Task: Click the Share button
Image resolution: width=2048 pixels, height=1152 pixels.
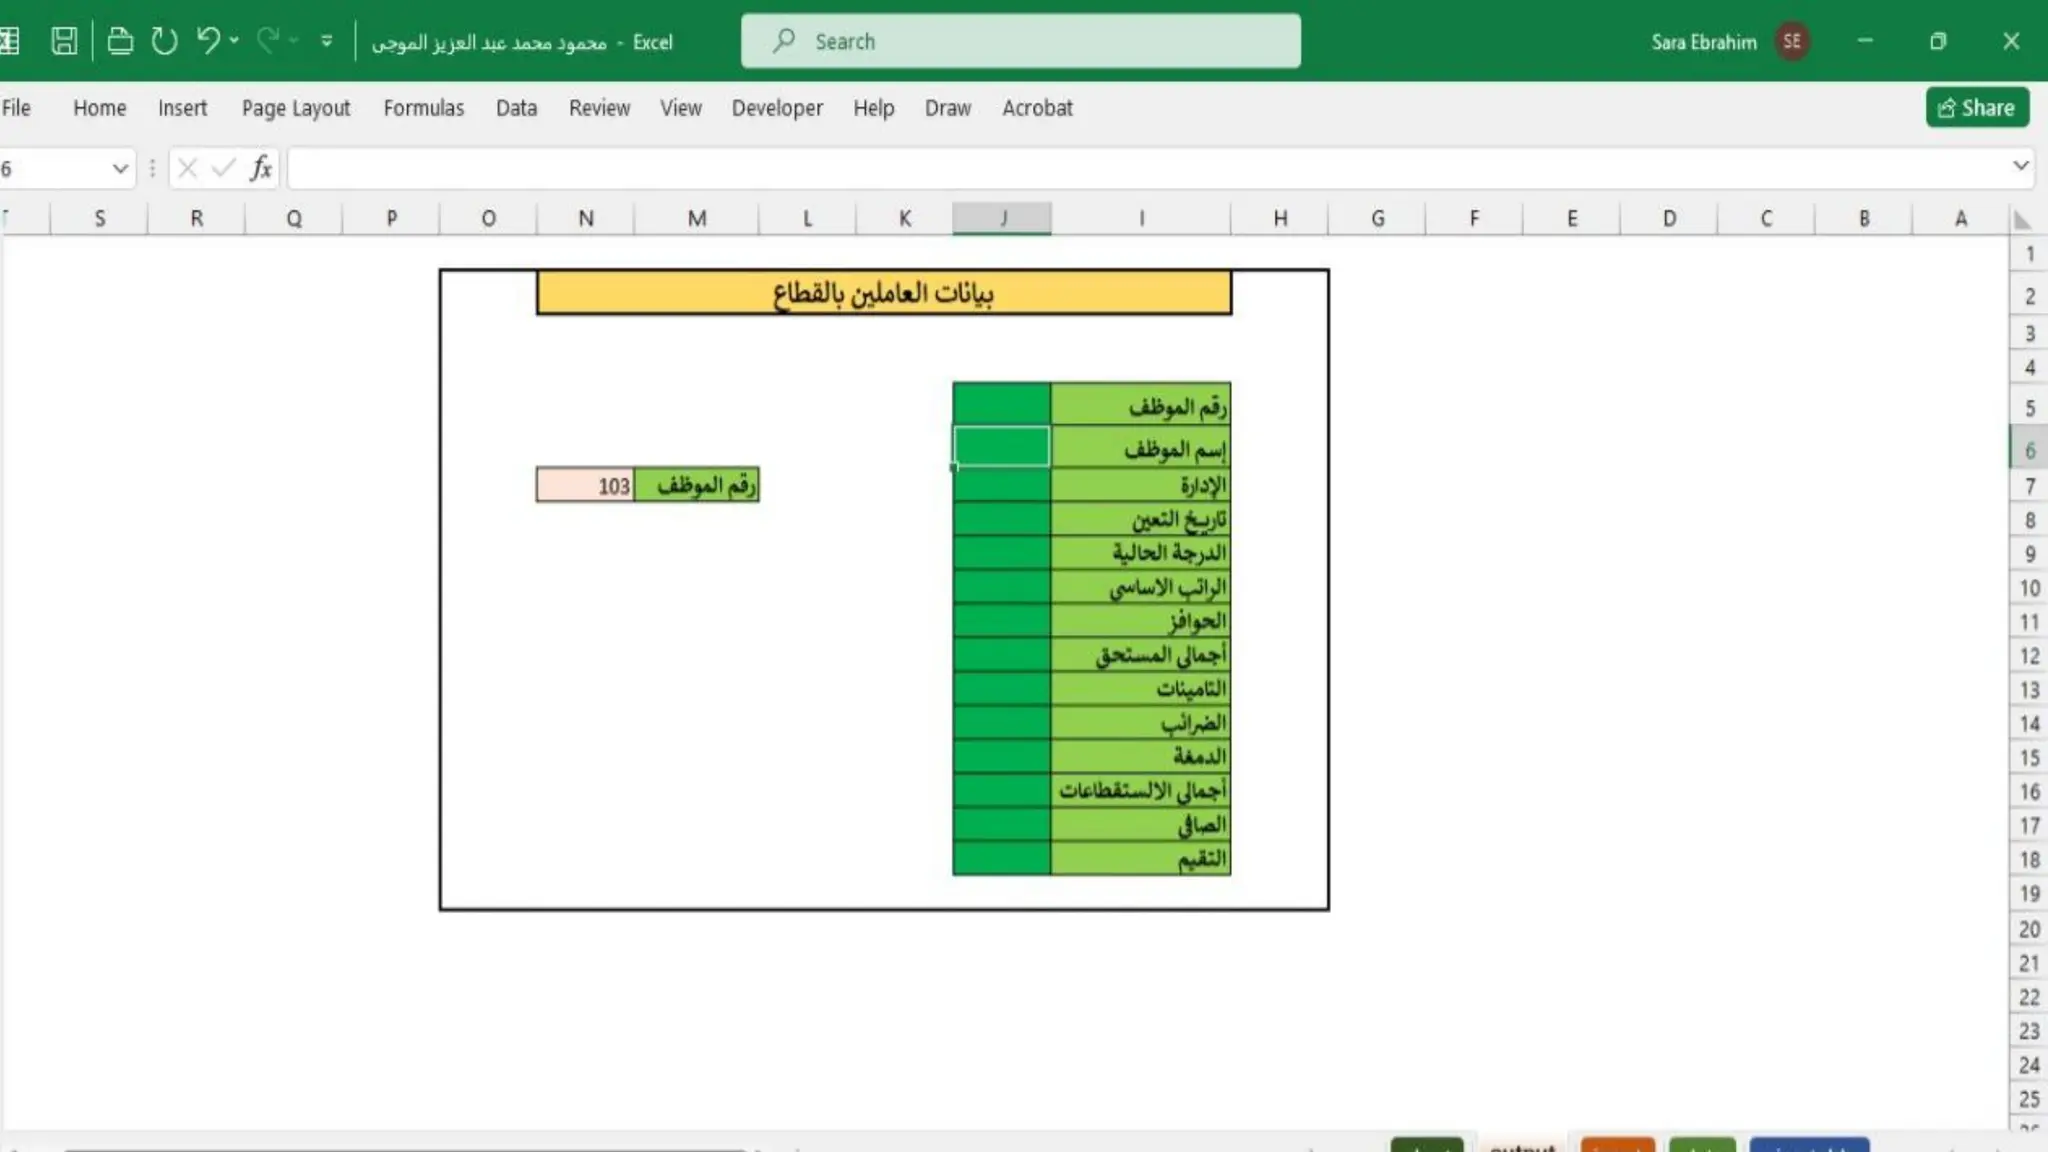Action: coord(1976,108)
